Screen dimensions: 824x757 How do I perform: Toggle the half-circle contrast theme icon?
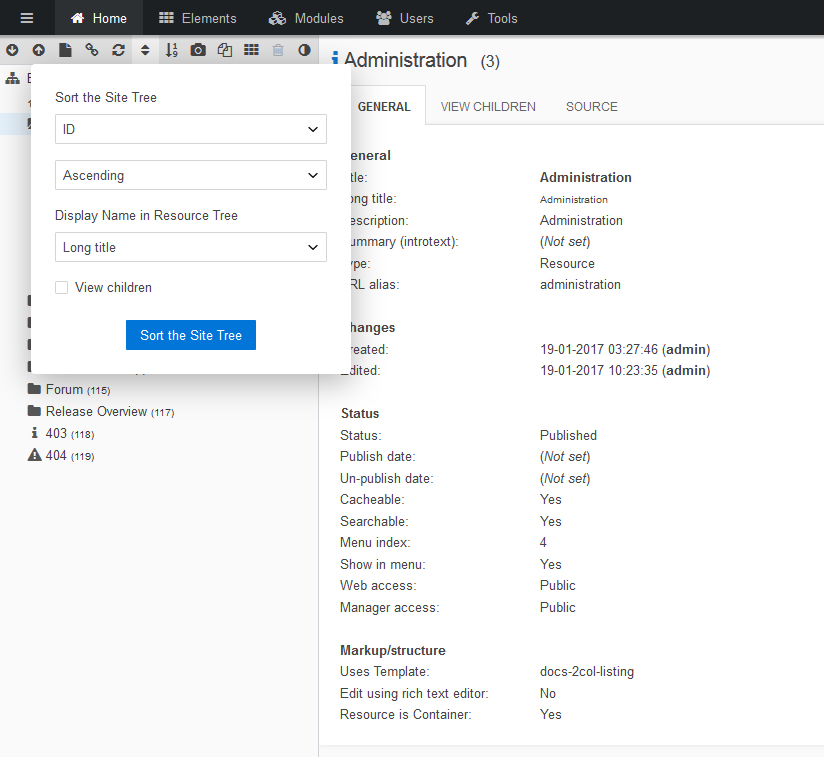coord(304,50)
